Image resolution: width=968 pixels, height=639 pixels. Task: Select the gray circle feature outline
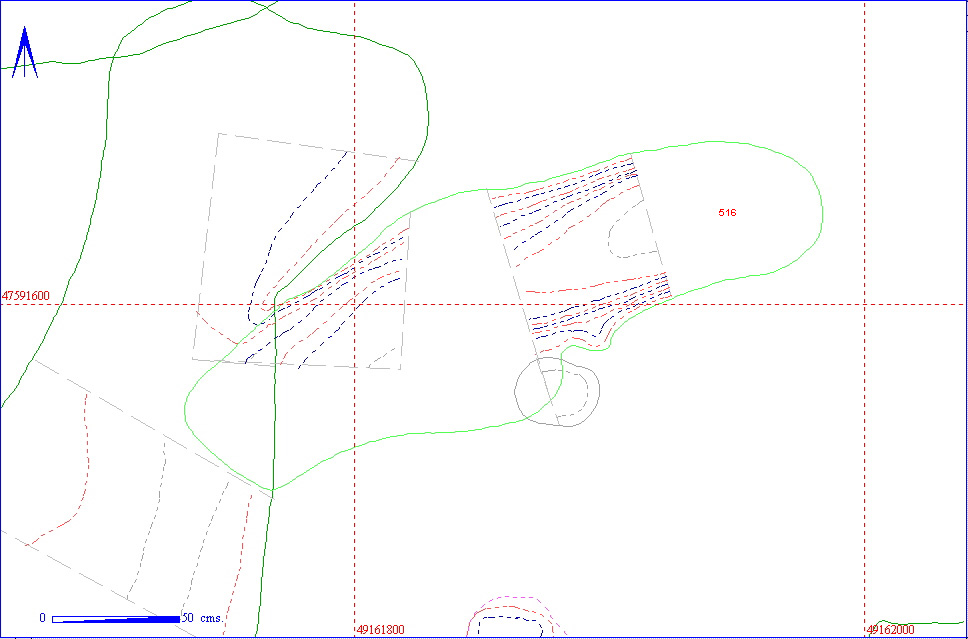(x=557, y=391)
